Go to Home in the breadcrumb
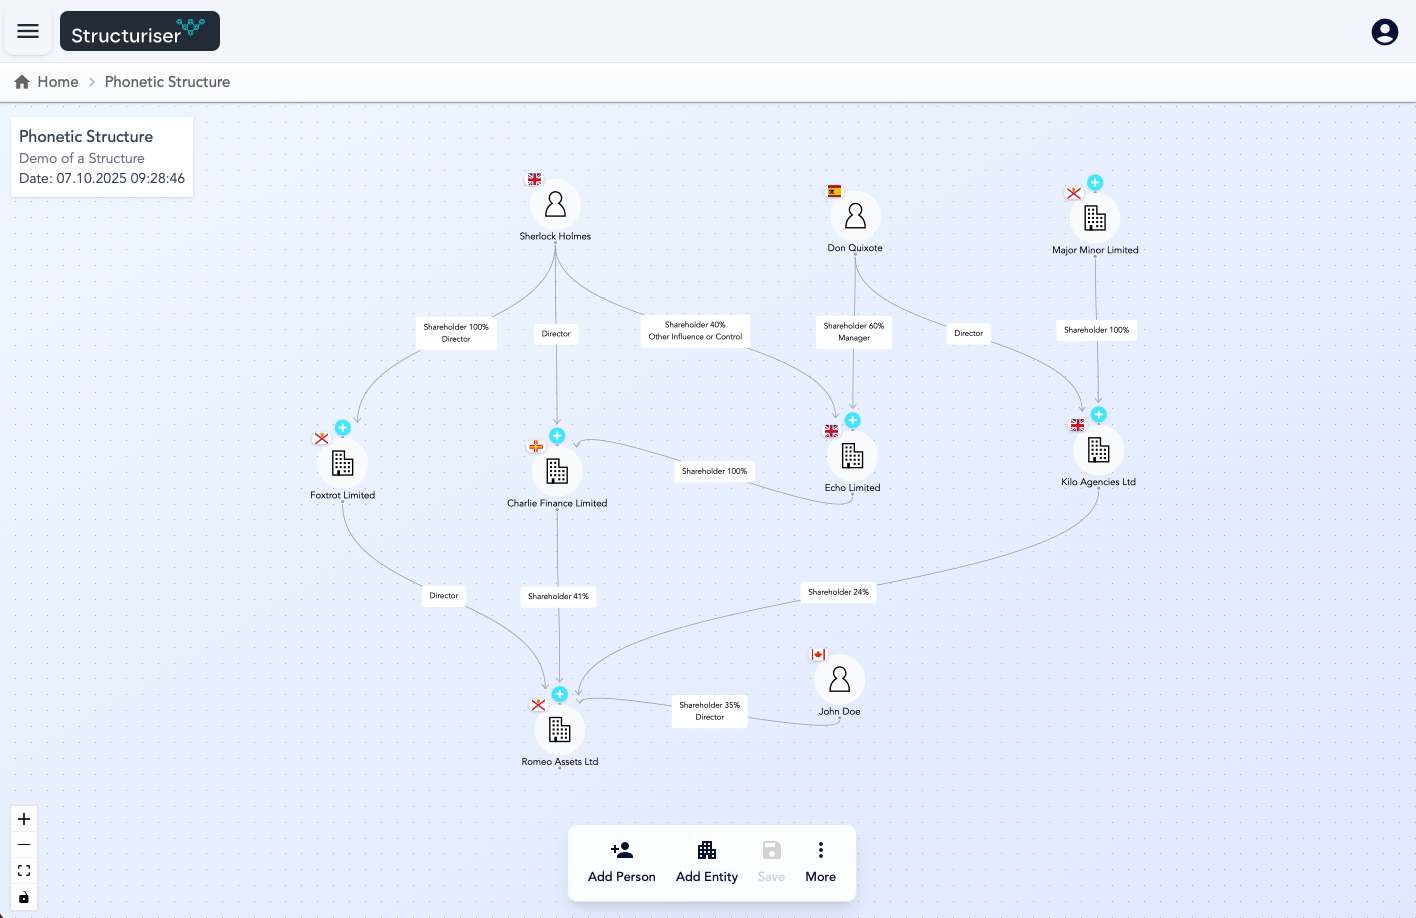Image resolution: width=1416 pixels, height=918 pixels. pos(57,82)
